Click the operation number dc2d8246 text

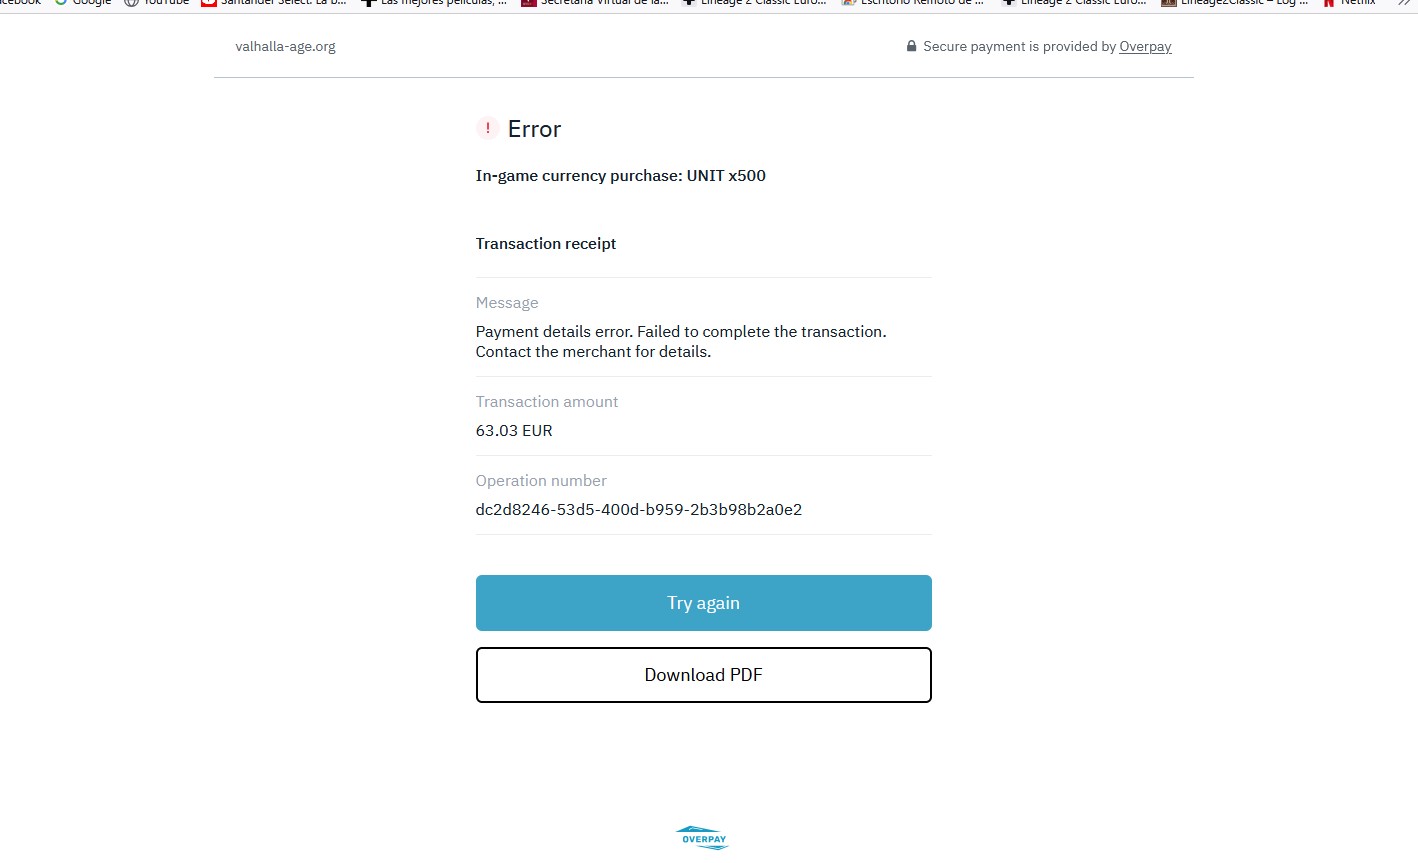click(639, 509)
